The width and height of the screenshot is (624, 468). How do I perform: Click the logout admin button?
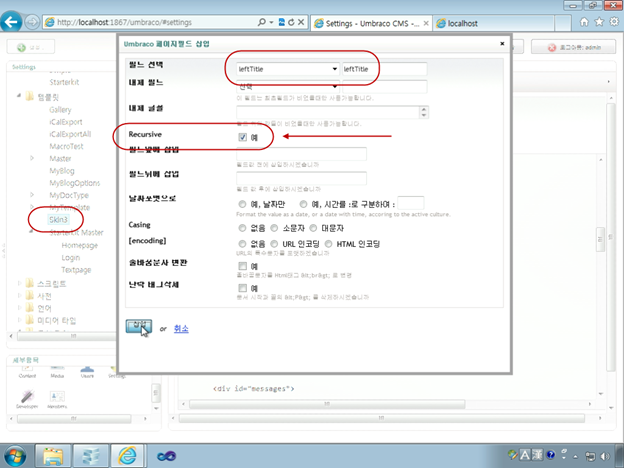pos(573,47)
